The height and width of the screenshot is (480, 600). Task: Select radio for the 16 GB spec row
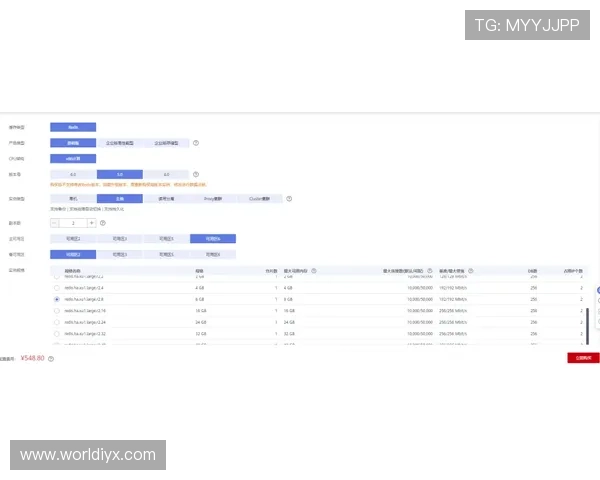click(x=57, y=311)
